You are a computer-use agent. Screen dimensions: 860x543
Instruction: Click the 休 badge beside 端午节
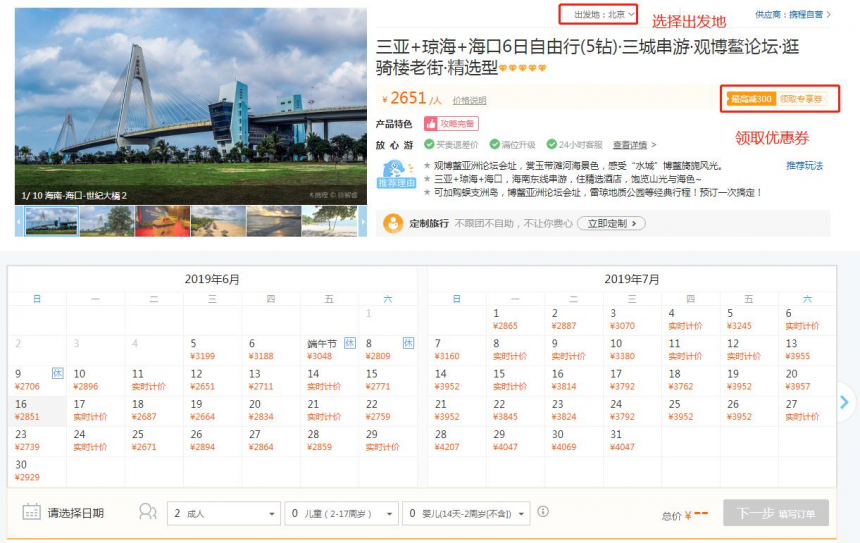click(x=349, y=343)
